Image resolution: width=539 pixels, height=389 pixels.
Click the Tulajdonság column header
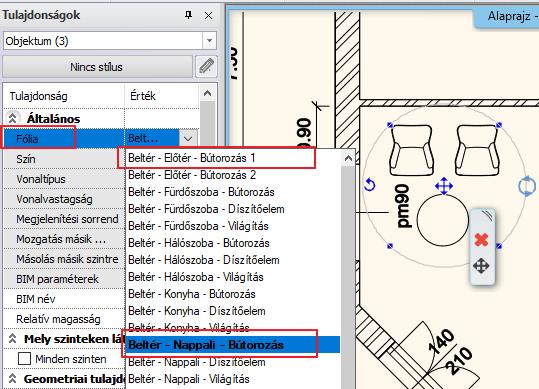64,96
